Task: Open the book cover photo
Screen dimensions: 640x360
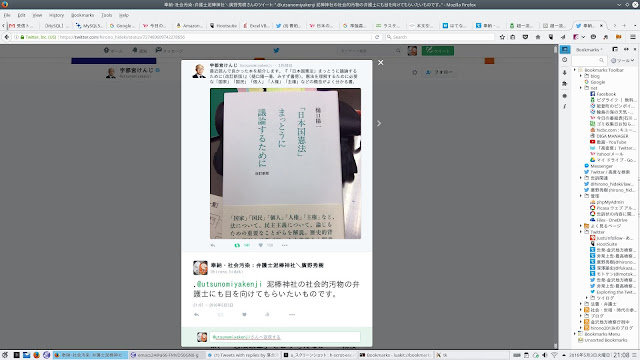Action: [x=285, y=163]
